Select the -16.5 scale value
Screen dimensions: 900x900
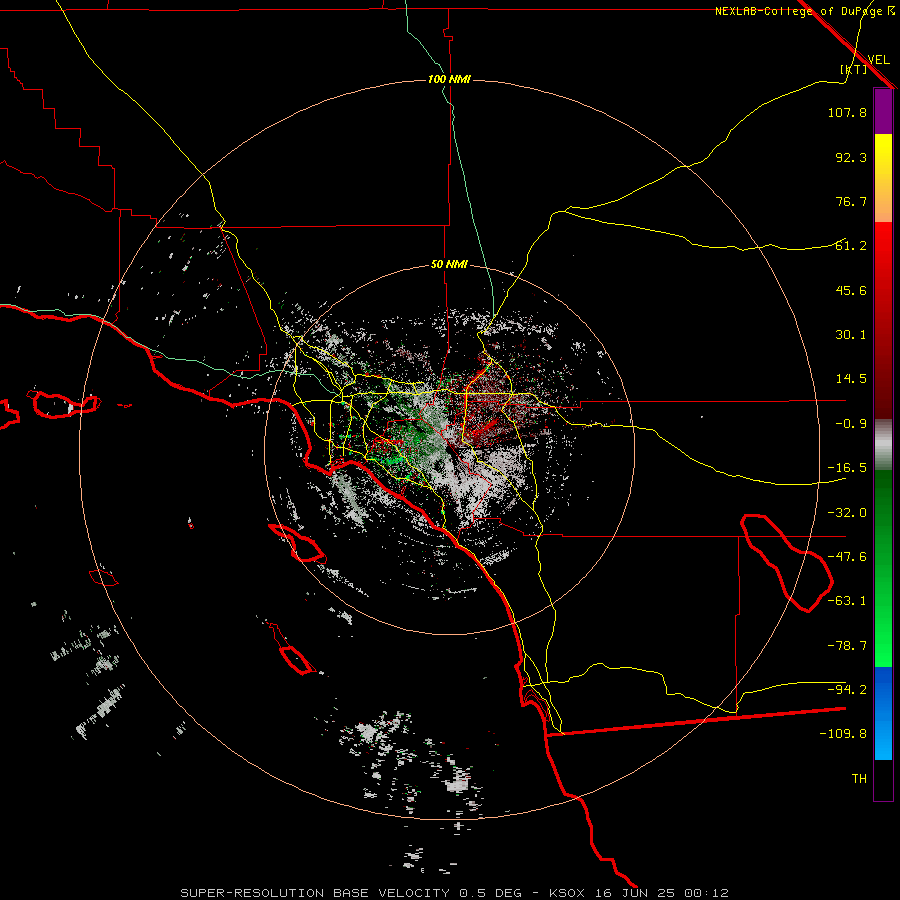point(847,468)
